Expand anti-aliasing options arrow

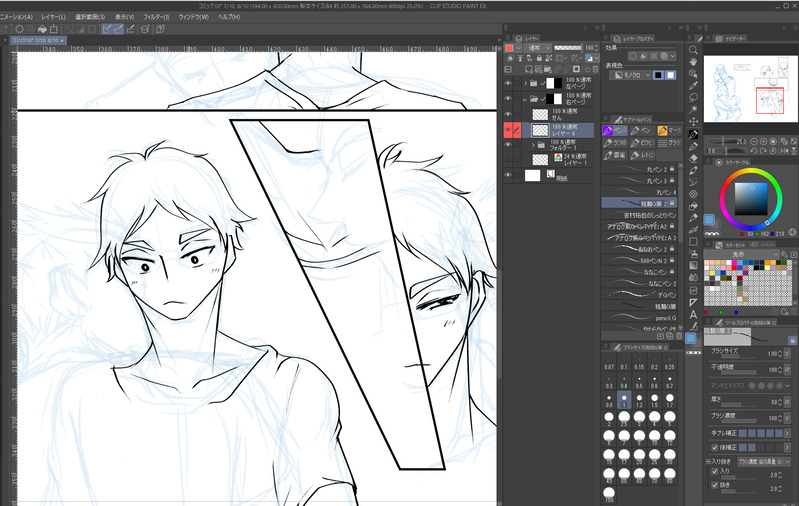[x=787, y=386]
